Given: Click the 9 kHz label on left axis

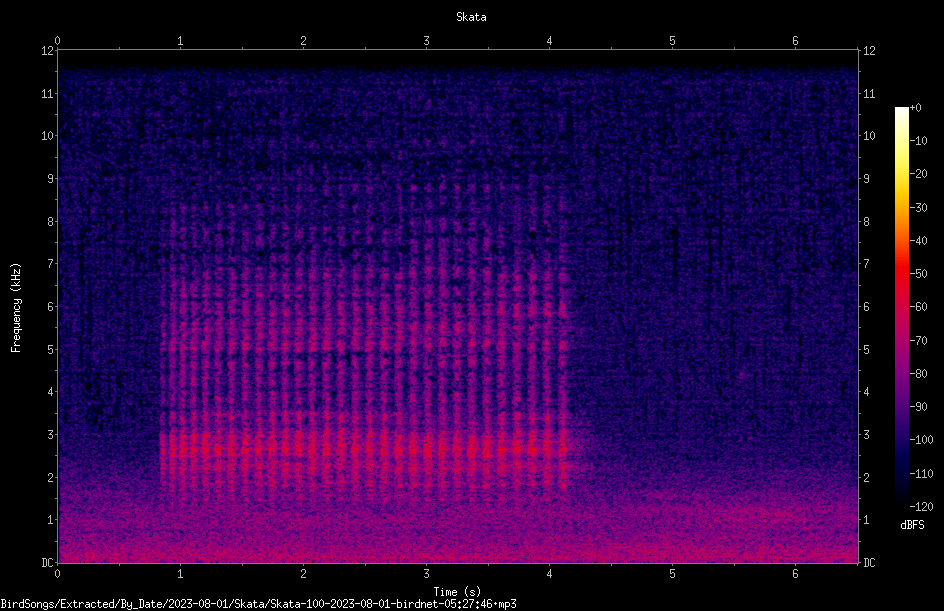Looking at the screenshot, I should 51,179.
